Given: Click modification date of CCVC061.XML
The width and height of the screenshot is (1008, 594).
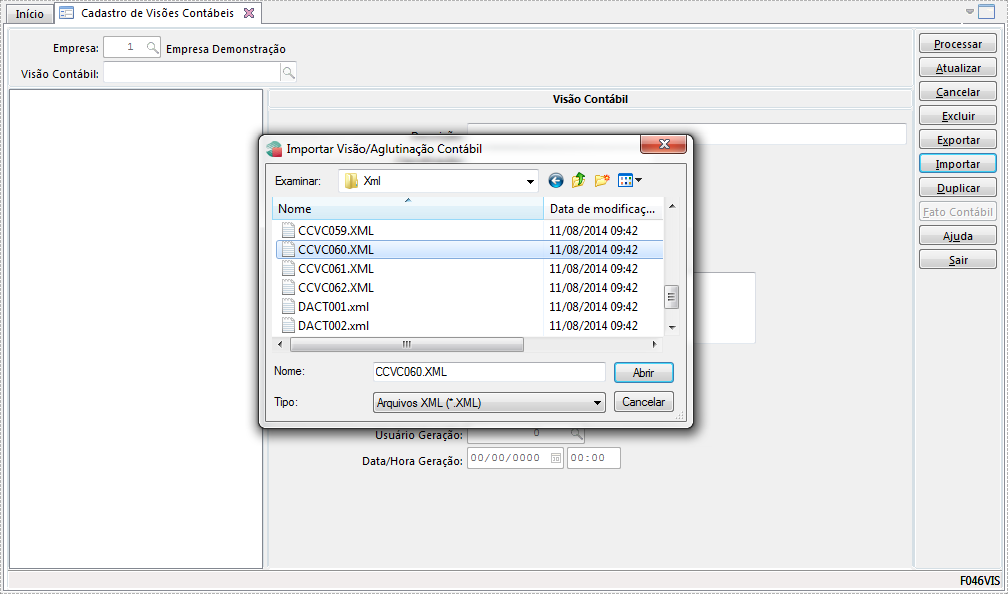Looking at the screenshot, I should (593, 269).
